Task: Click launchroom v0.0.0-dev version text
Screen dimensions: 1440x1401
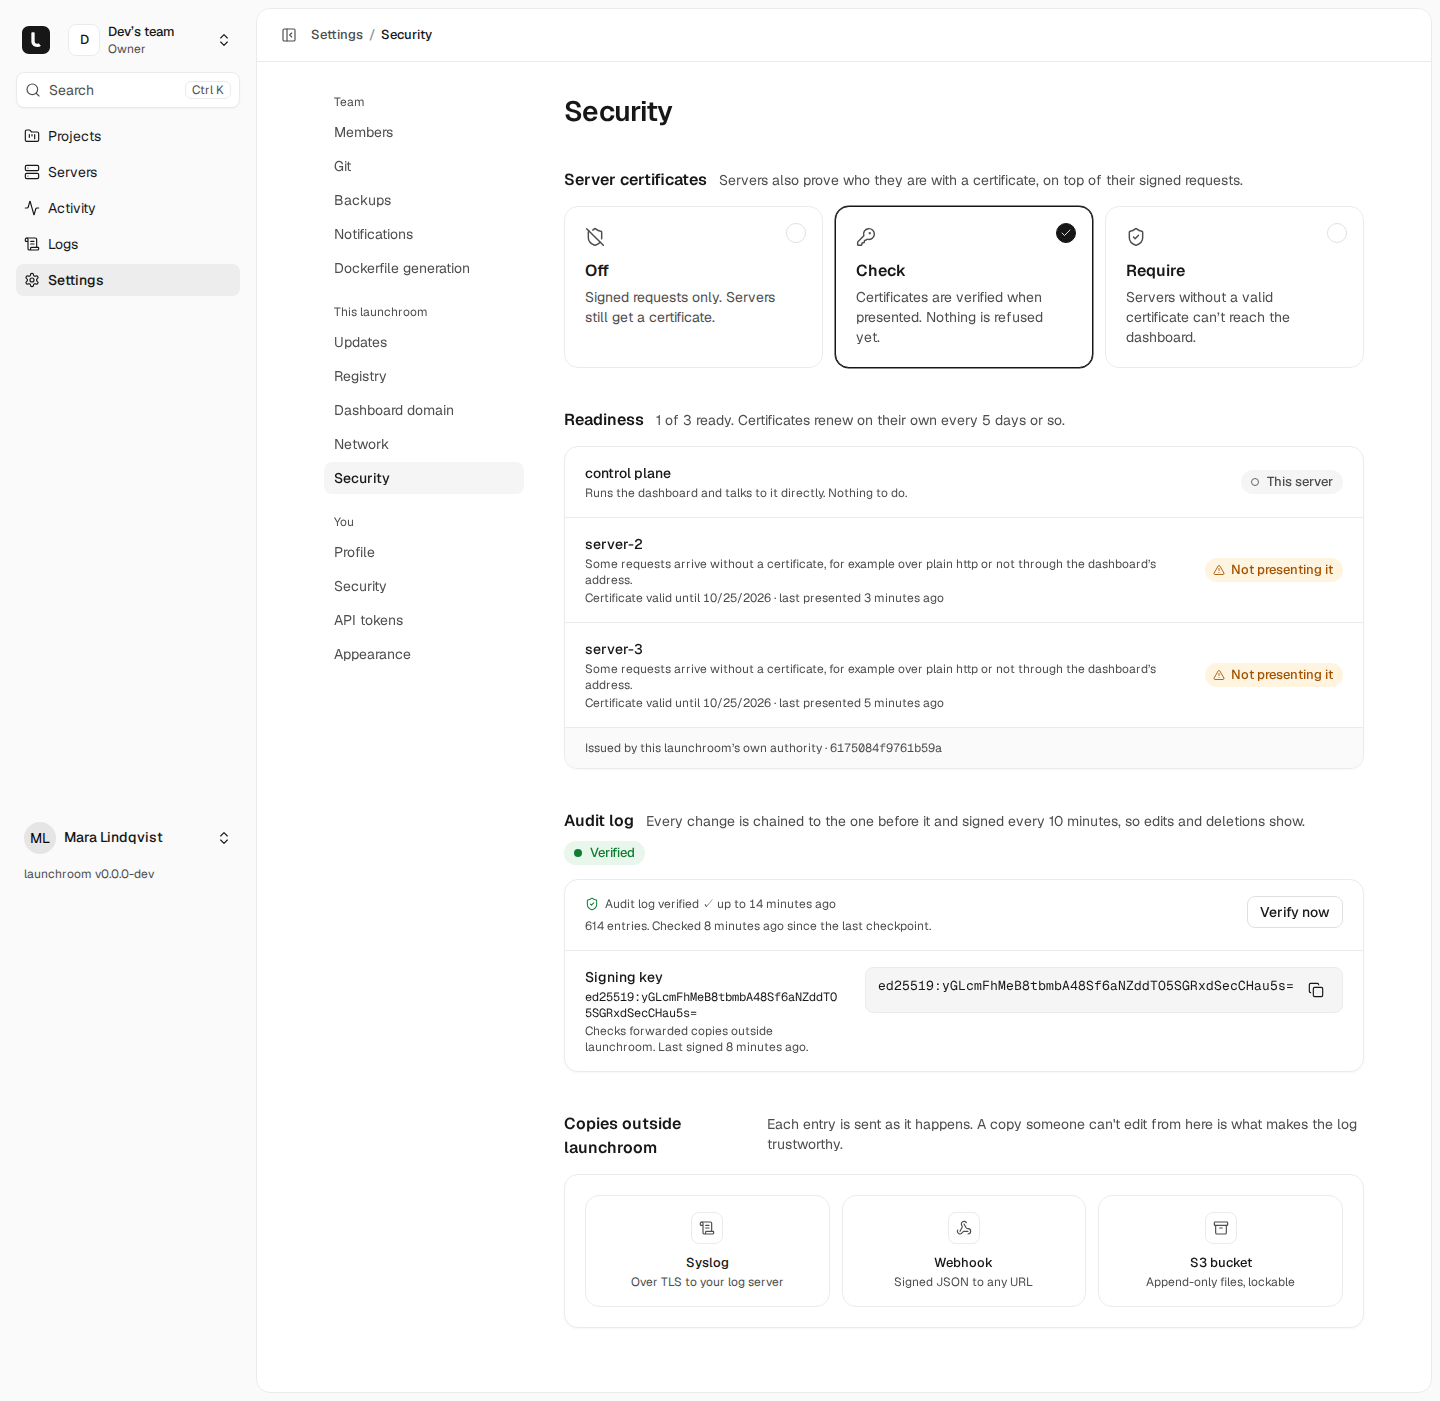Action: coord(89,874)
